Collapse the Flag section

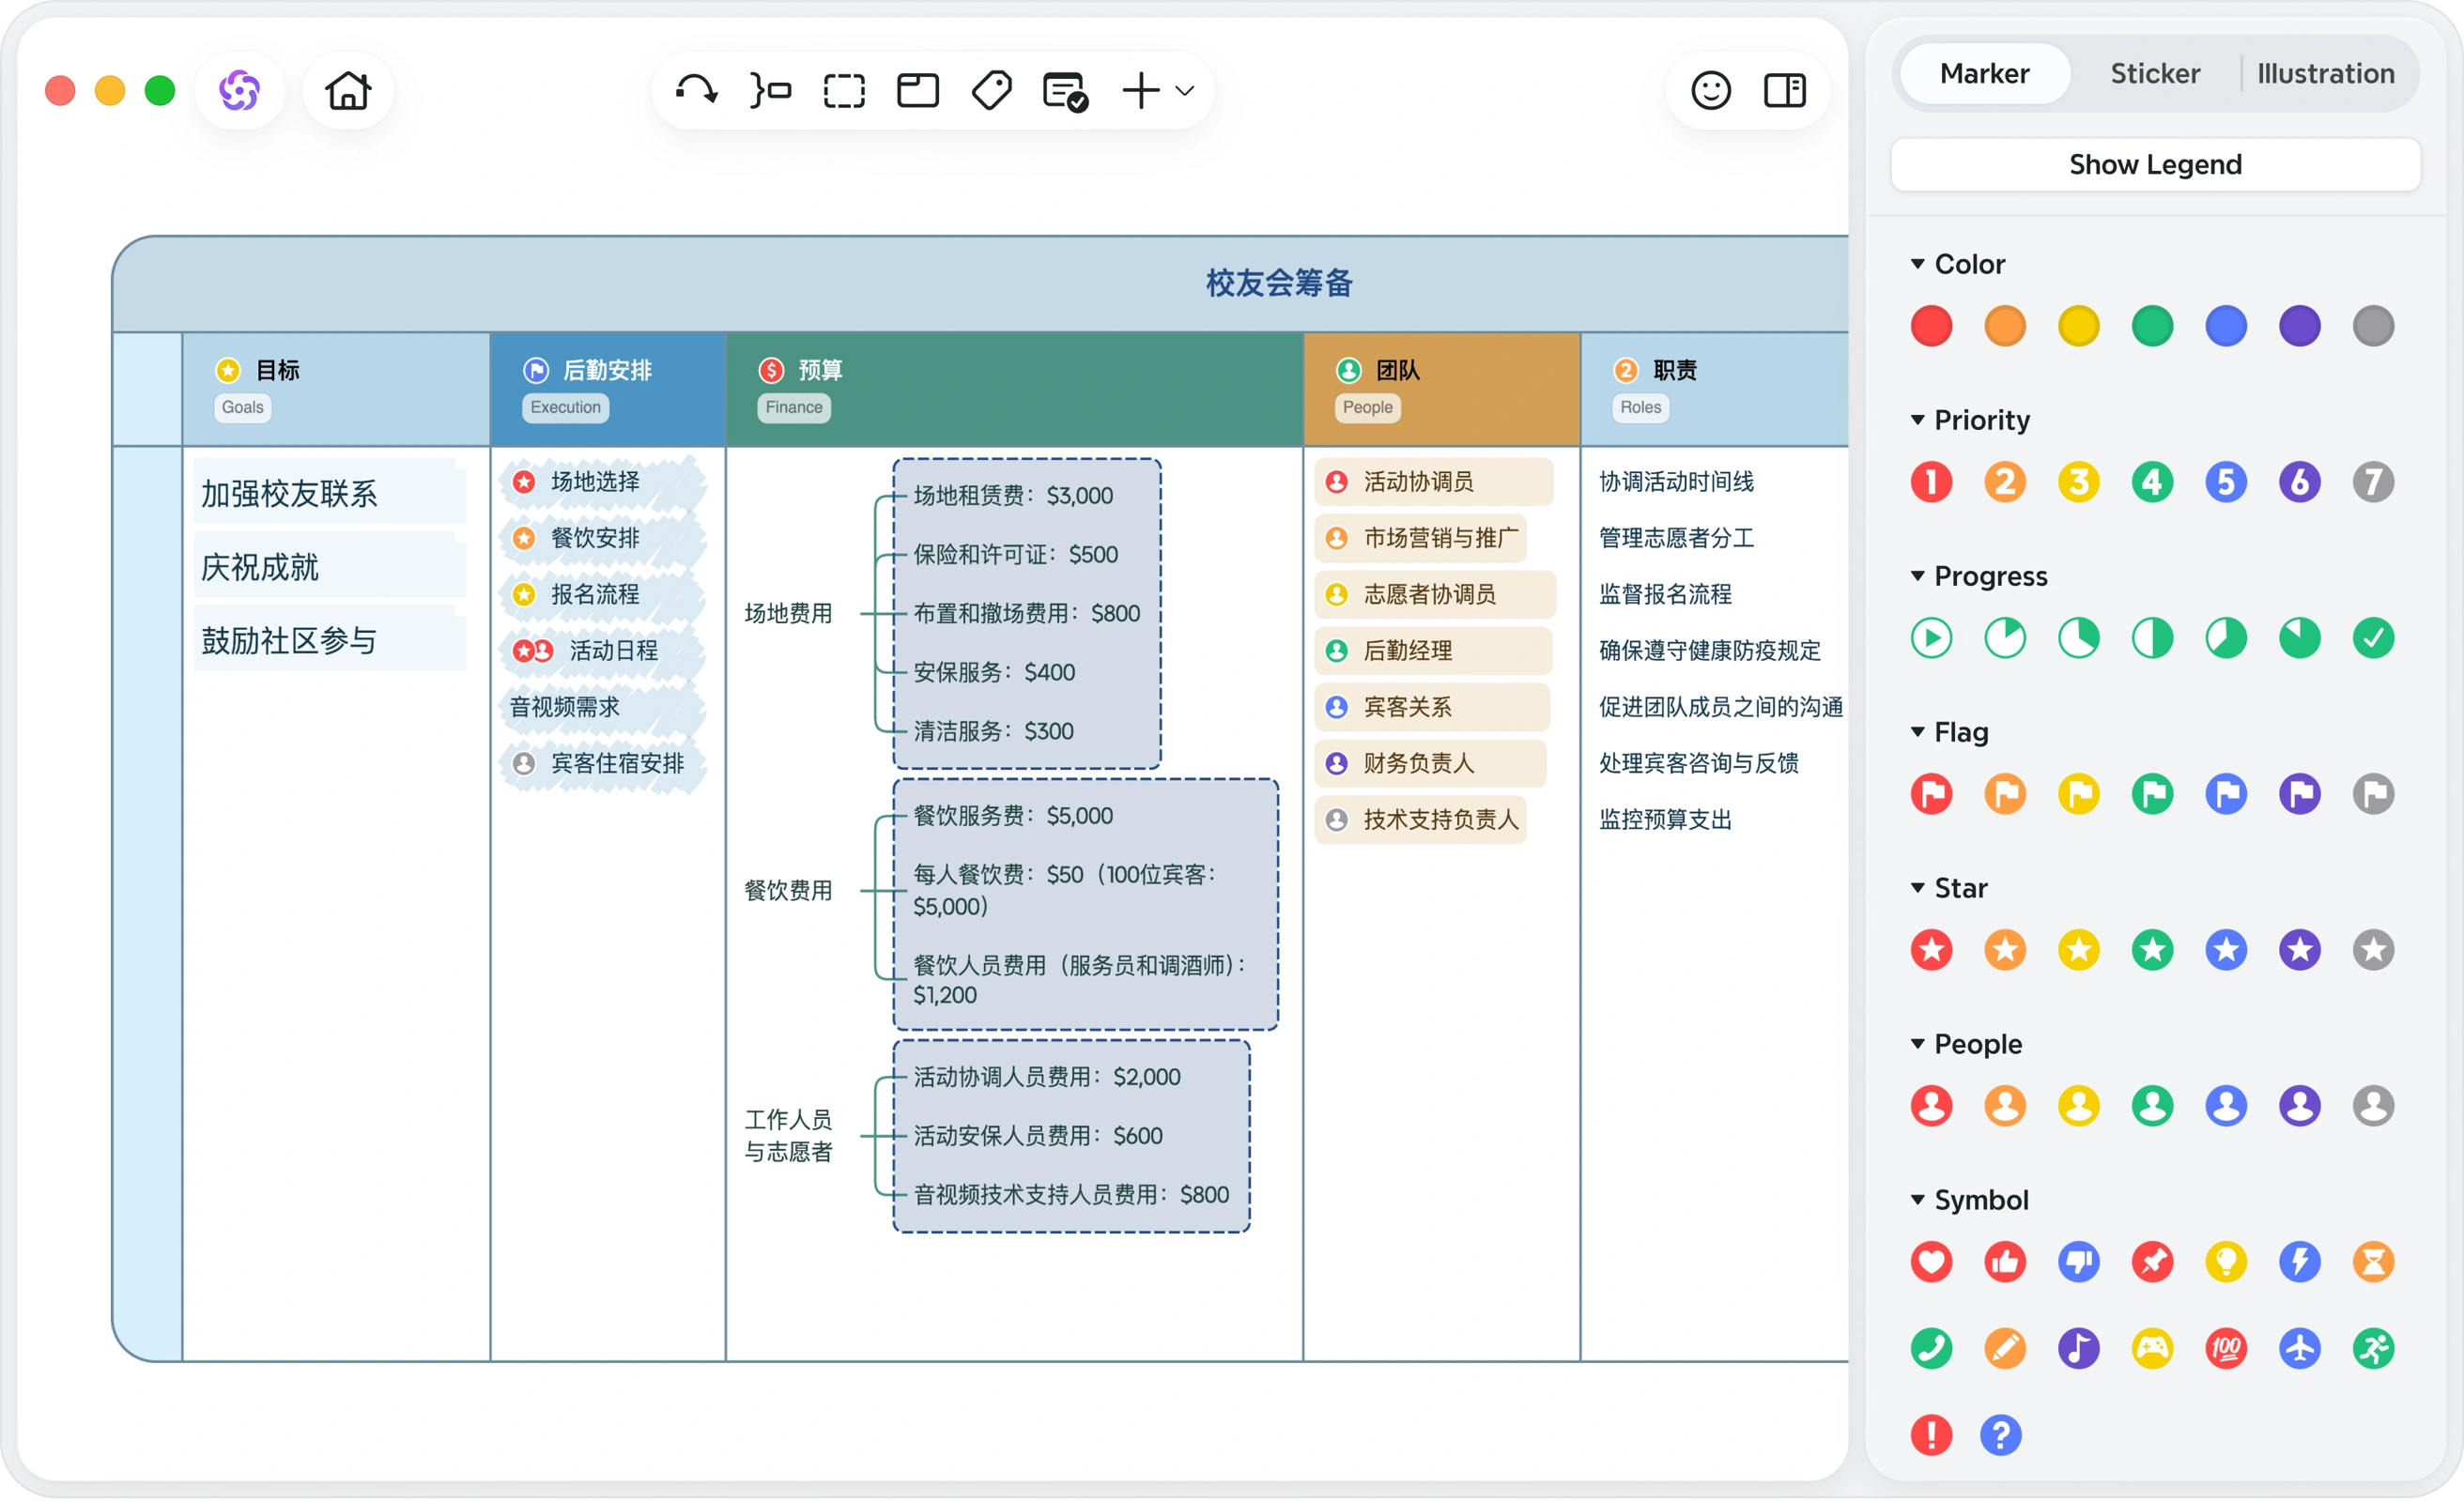coord(1918,732)
